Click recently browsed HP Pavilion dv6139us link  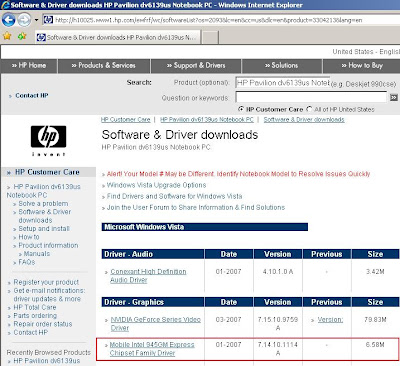click(x=47, y=361)
